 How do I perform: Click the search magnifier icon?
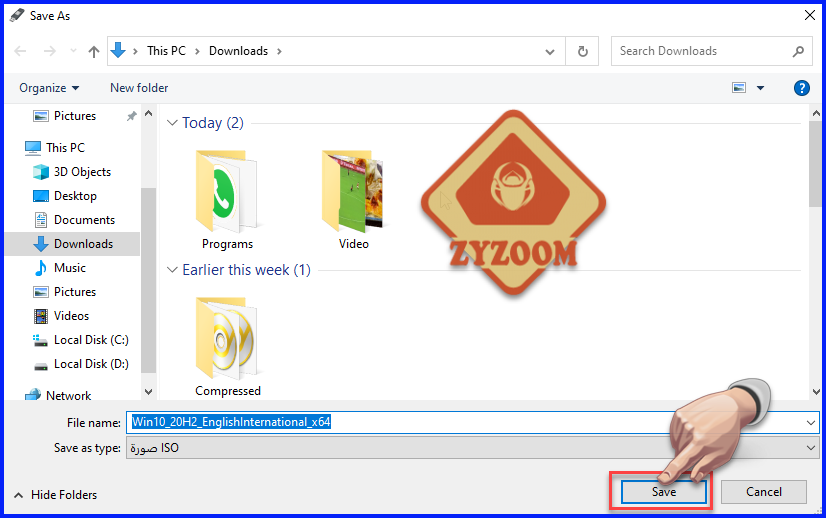tap(799, 51)
